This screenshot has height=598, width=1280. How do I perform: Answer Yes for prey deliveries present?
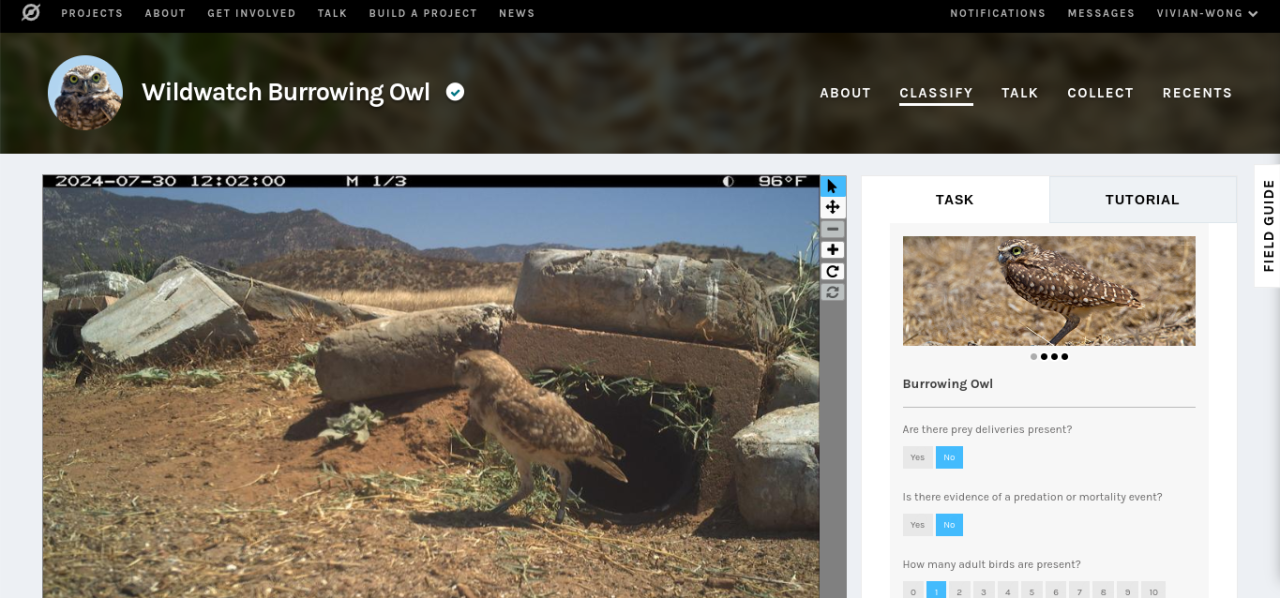(917, 457)
